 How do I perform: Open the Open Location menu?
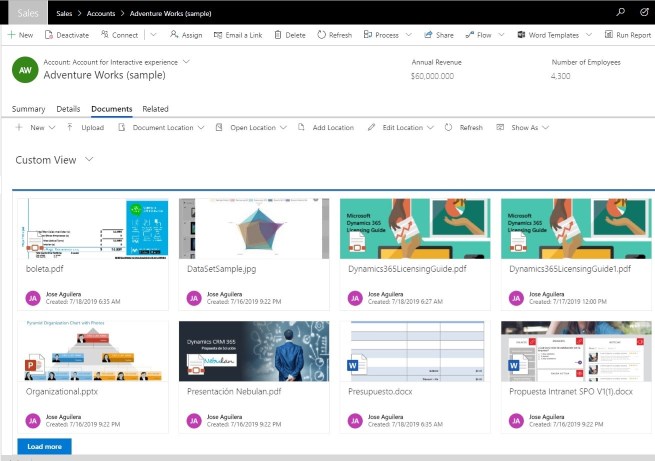pos(251,127)
